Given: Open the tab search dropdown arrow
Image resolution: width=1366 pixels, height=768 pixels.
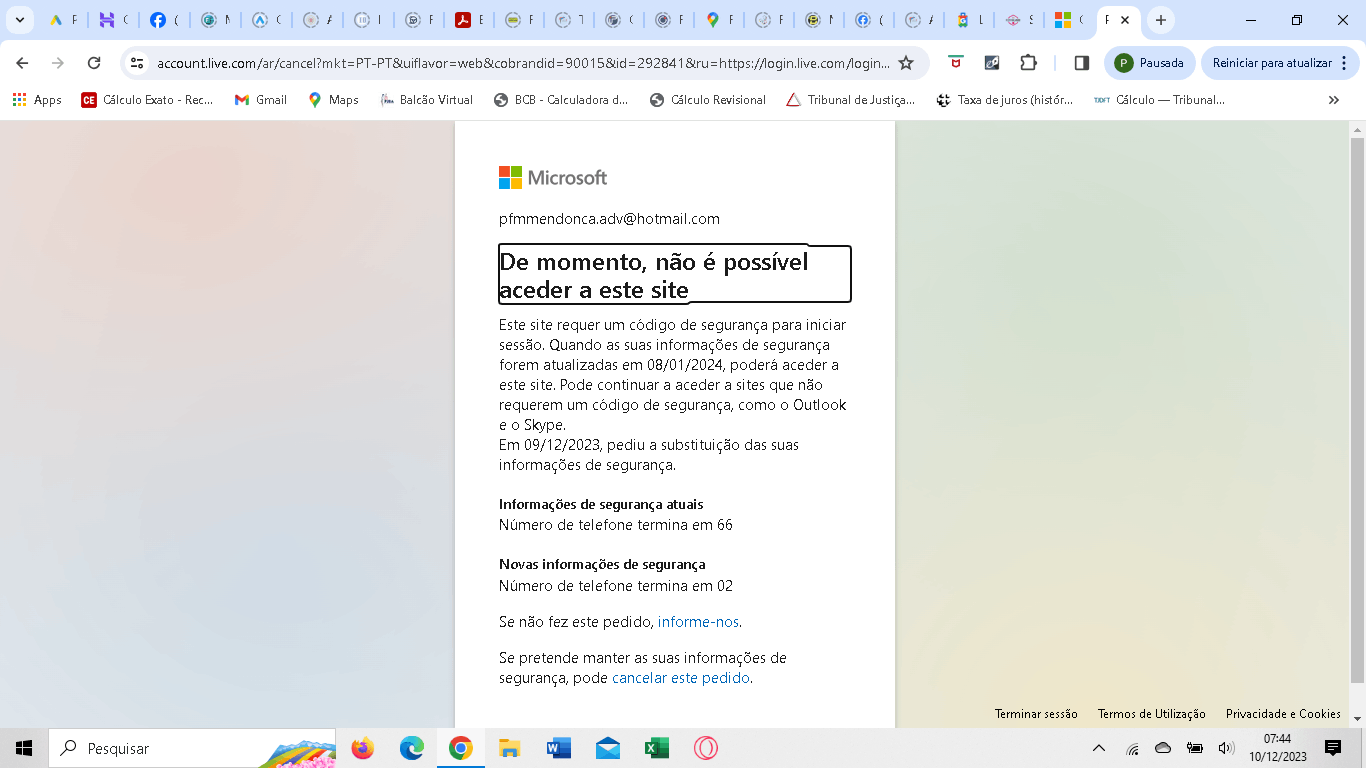Looking at the screenshot, I should click(x=19, y=20).
